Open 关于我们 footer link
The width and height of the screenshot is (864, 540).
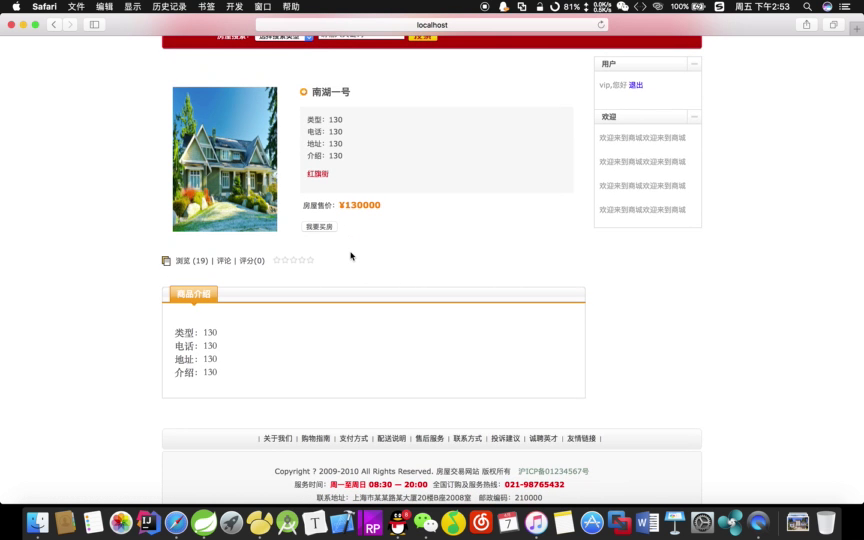pyautogui.click(x=278, y=439)
